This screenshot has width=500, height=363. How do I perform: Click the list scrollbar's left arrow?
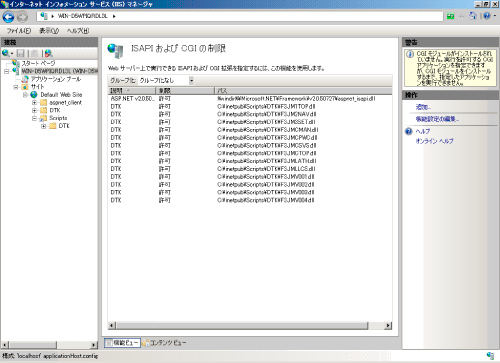click(x=112, y=325)
